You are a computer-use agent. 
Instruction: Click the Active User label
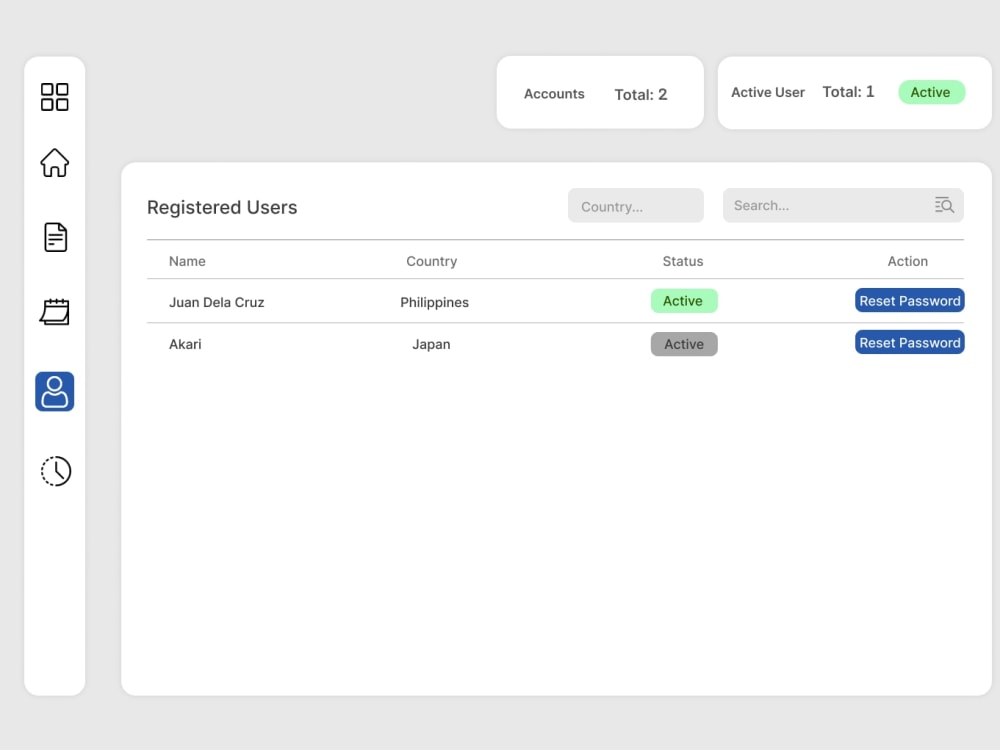click(767, 92)
